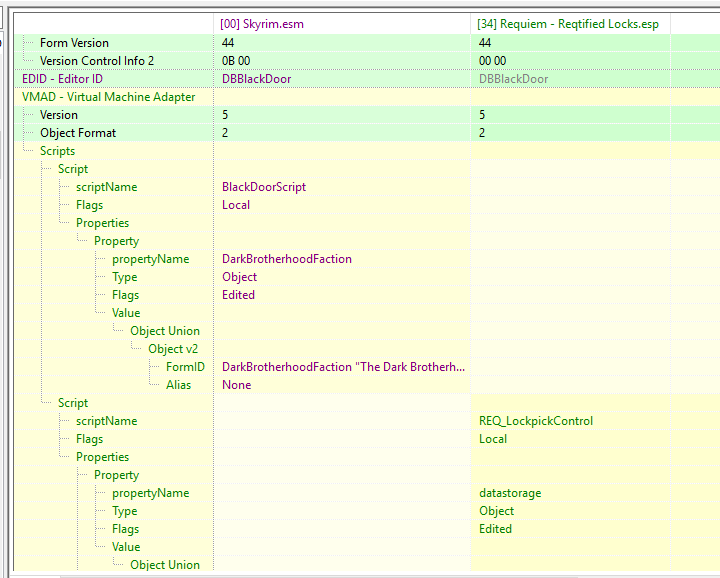
Task: Select Form Version value 44 in Requiem column
Action: tap(485, 43)
